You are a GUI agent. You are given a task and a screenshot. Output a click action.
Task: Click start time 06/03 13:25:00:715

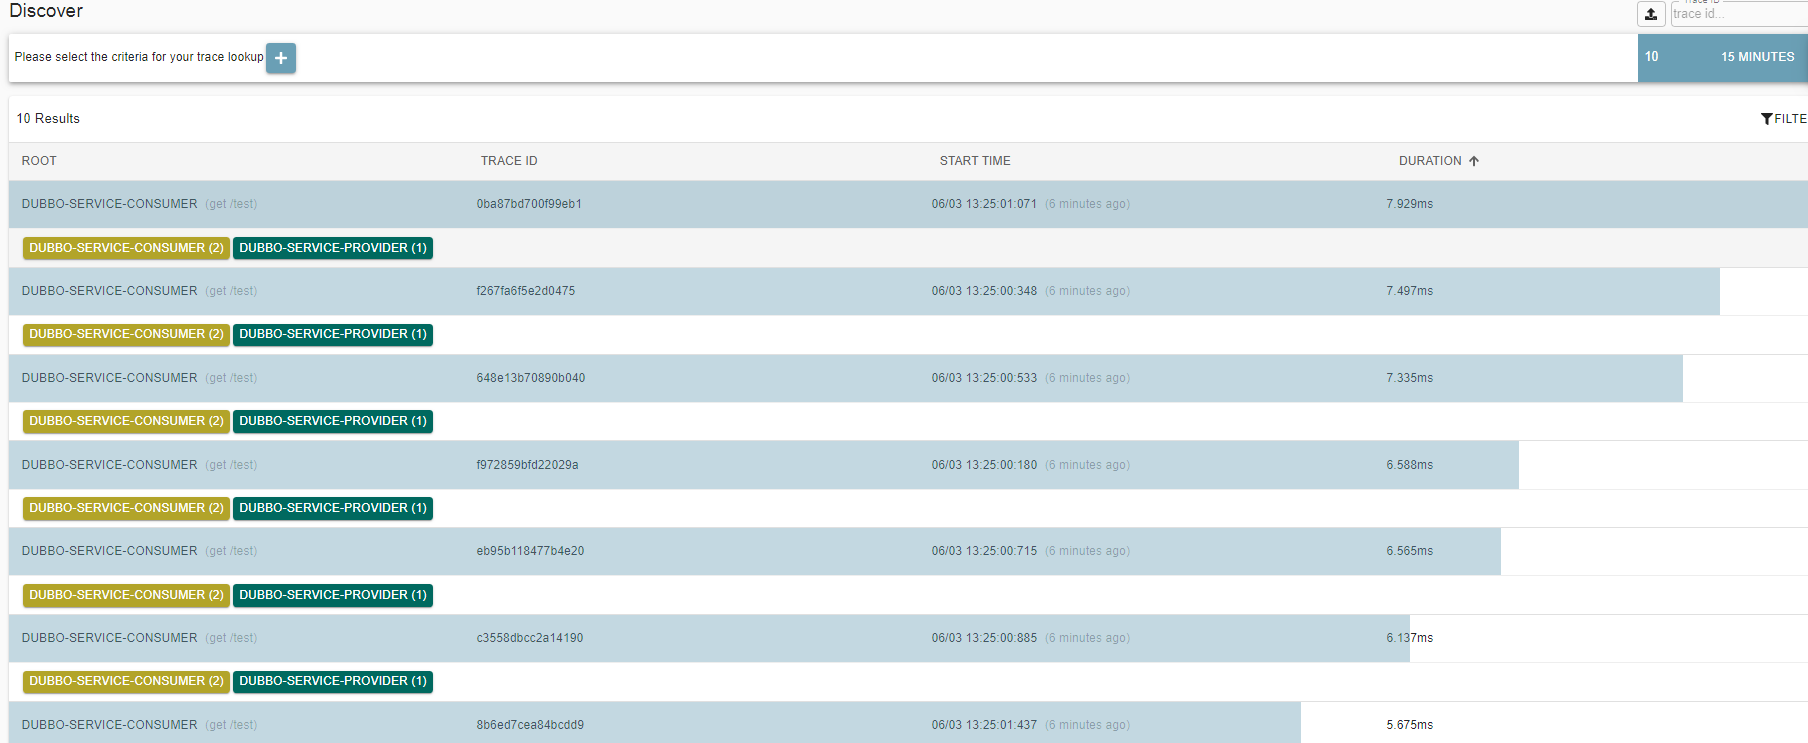[984, 551]
